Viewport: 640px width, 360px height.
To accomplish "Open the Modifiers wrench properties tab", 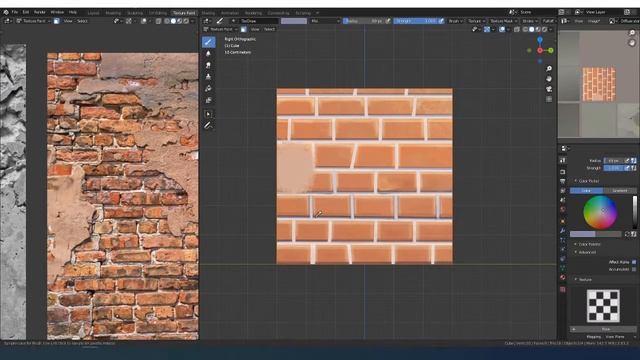I will pyautogui.click(x=563, y=231).
